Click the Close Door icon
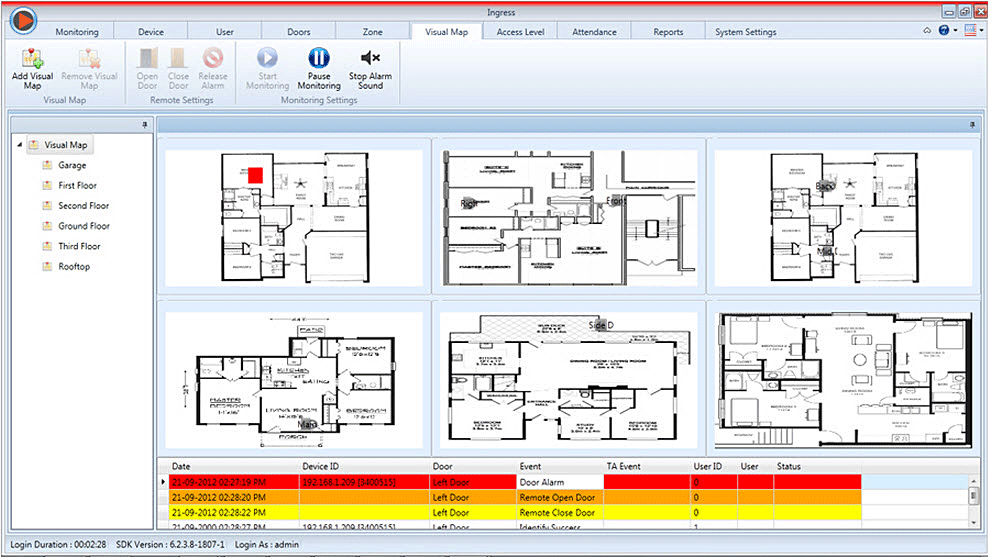The image size is (988, 557). tap(178, 58)
